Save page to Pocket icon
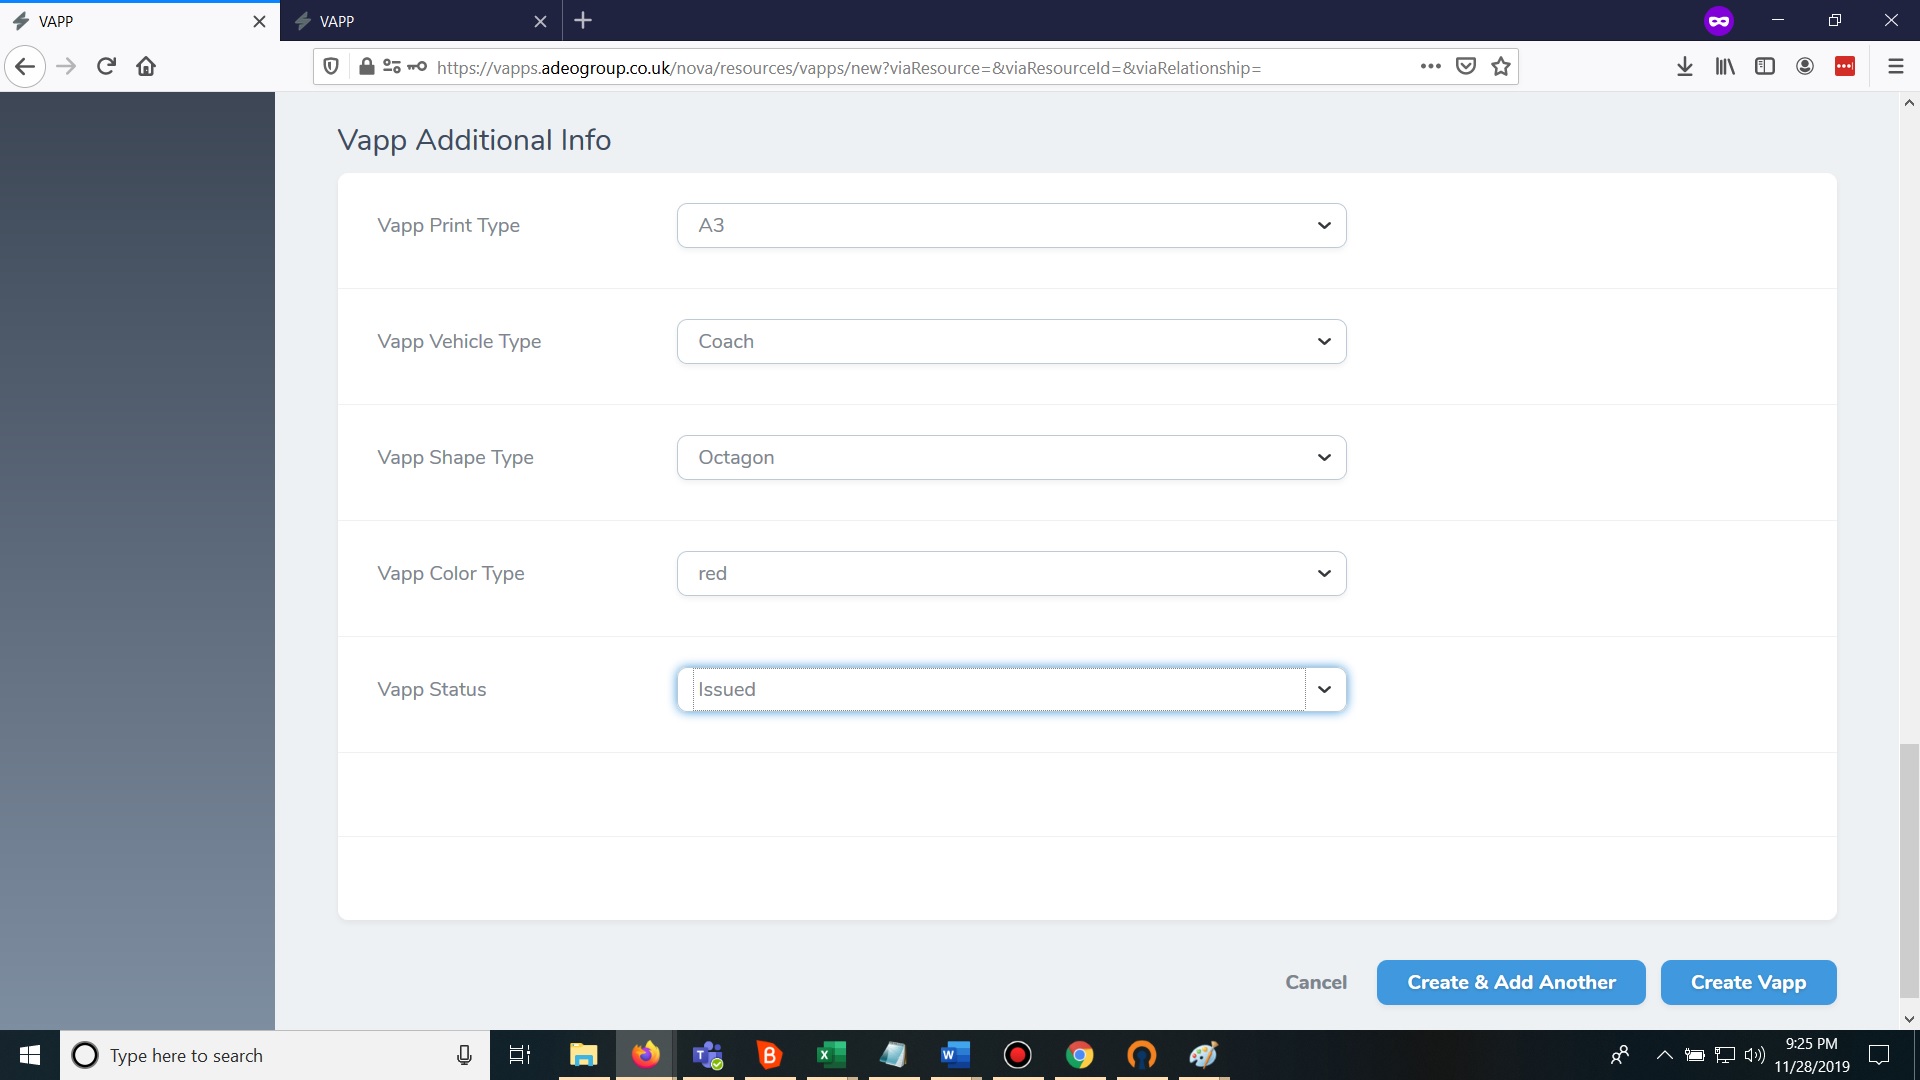 pyautogui.click(x=1466, y=67)
